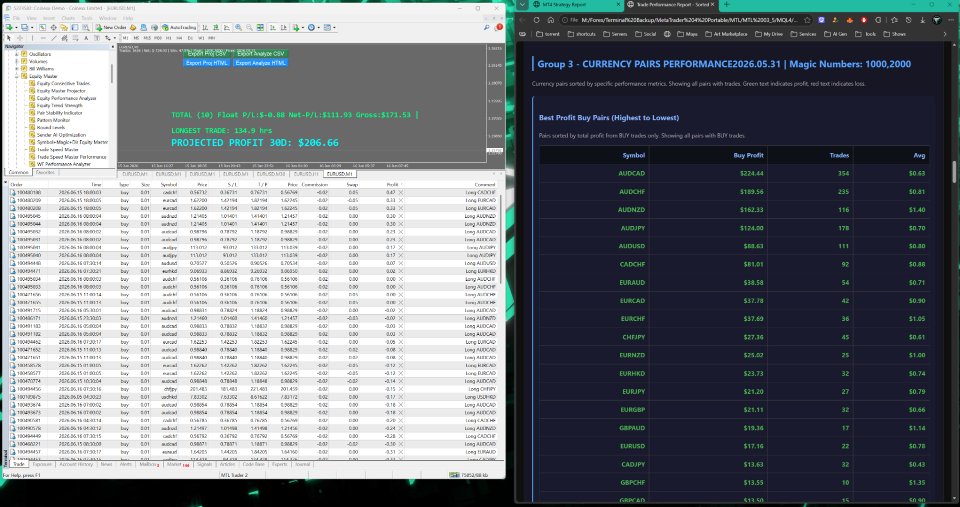Open the File menu in MetaTrader
This screenshot has height=507, width=960.
click(x=17, y=18)
